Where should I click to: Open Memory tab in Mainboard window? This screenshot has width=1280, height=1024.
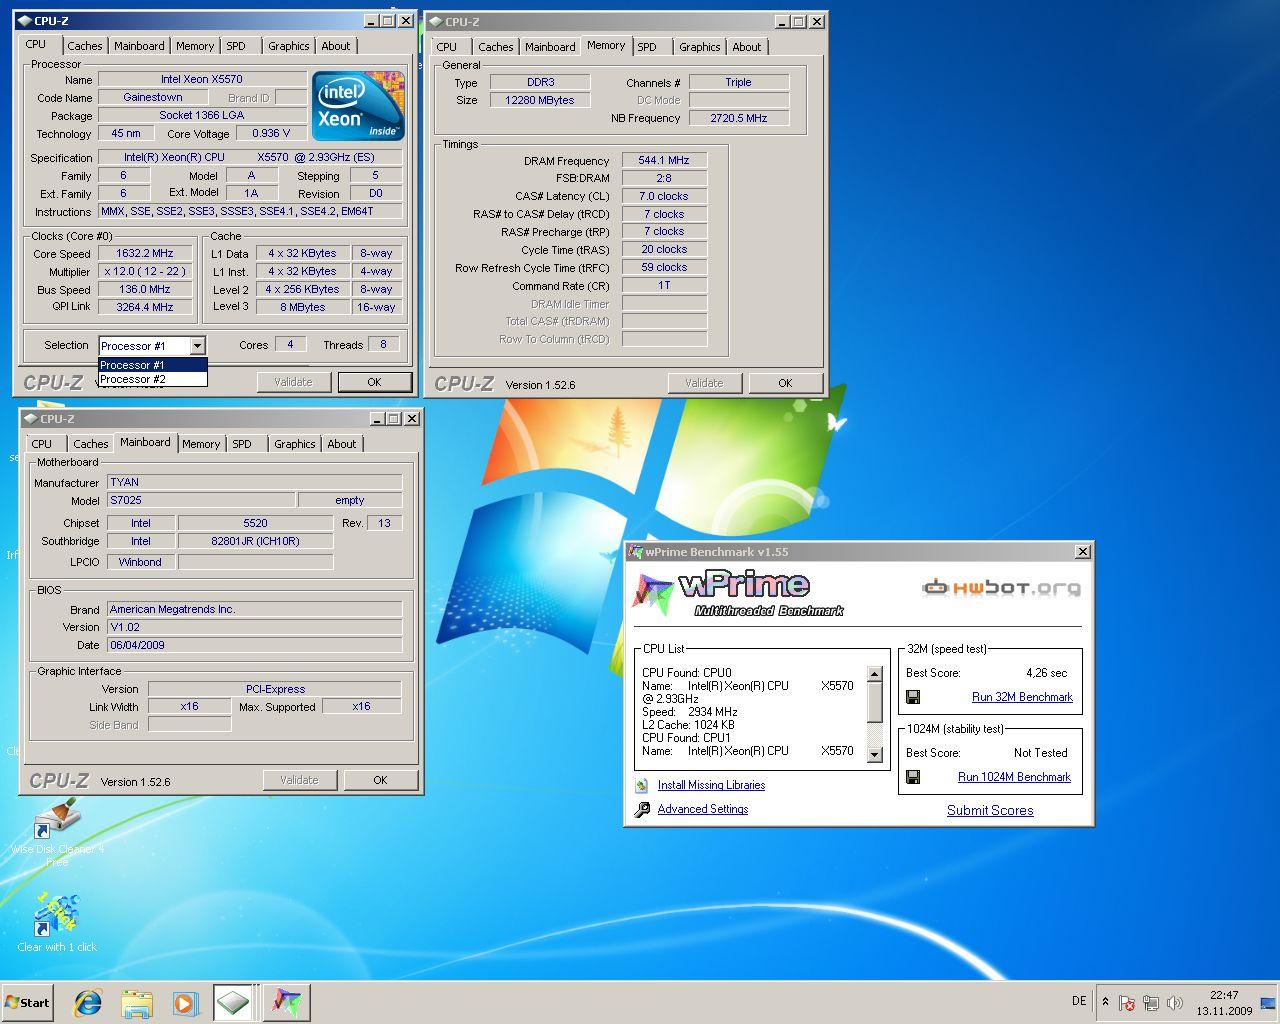pos(201,444)
